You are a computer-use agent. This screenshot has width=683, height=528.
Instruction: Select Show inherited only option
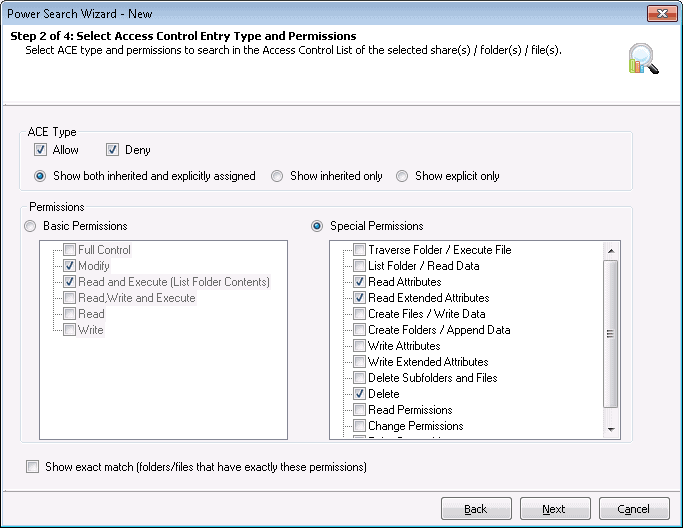click(277, 176)
